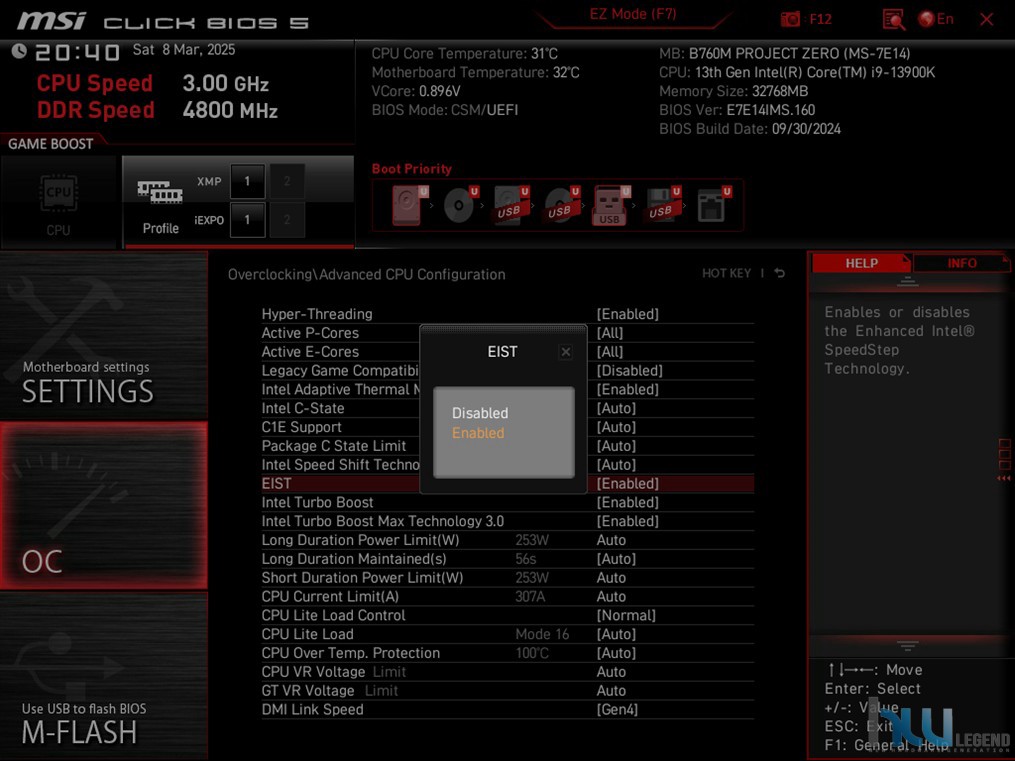
Task: Click the DMI Link Speed label
Action: click(x=312, y=709)
